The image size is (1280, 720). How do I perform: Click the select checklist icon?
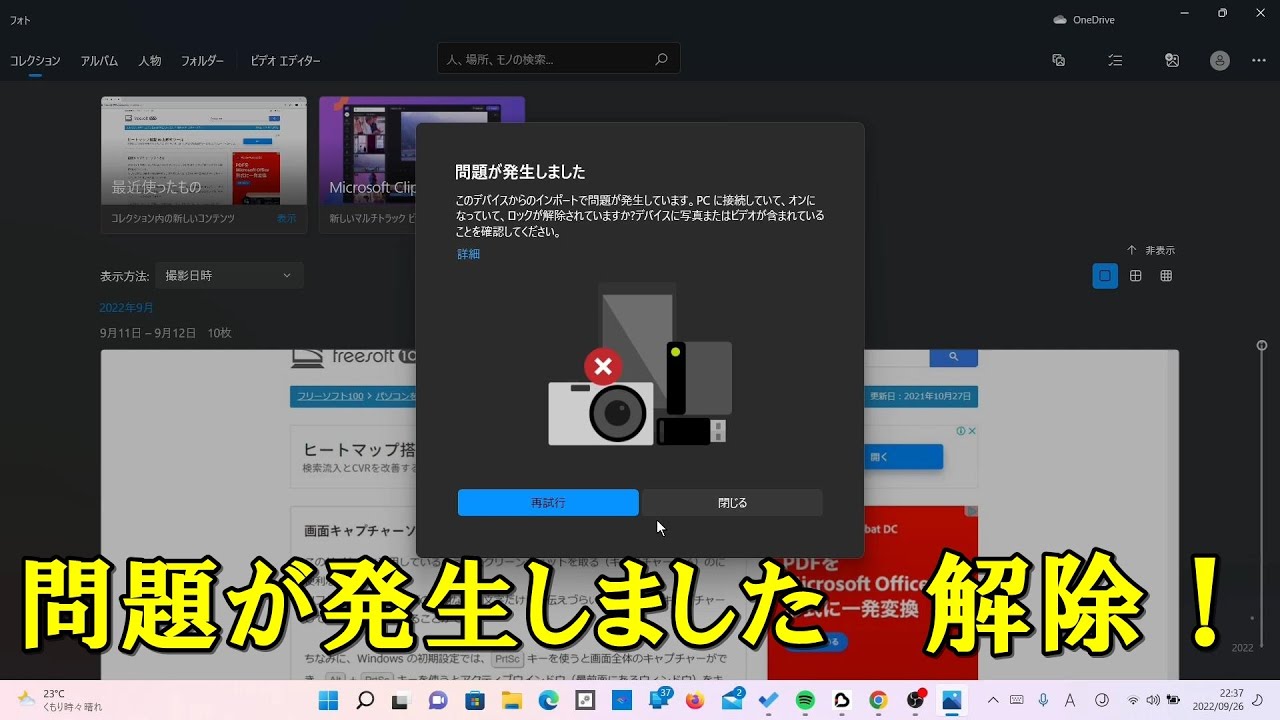coord(1115,60)
